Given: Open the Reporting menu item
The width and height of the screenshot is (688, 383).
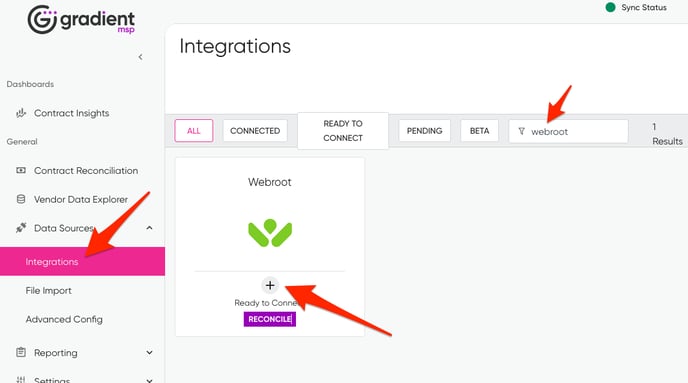Looking at the screenshot, I should pos(56,353).
